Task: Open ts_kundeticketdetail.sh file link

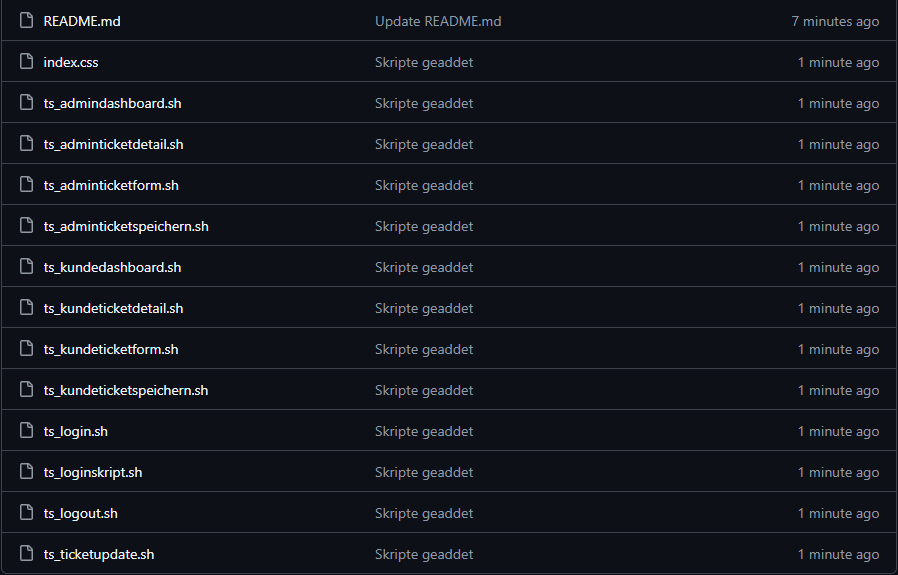Action: [113, 308]
